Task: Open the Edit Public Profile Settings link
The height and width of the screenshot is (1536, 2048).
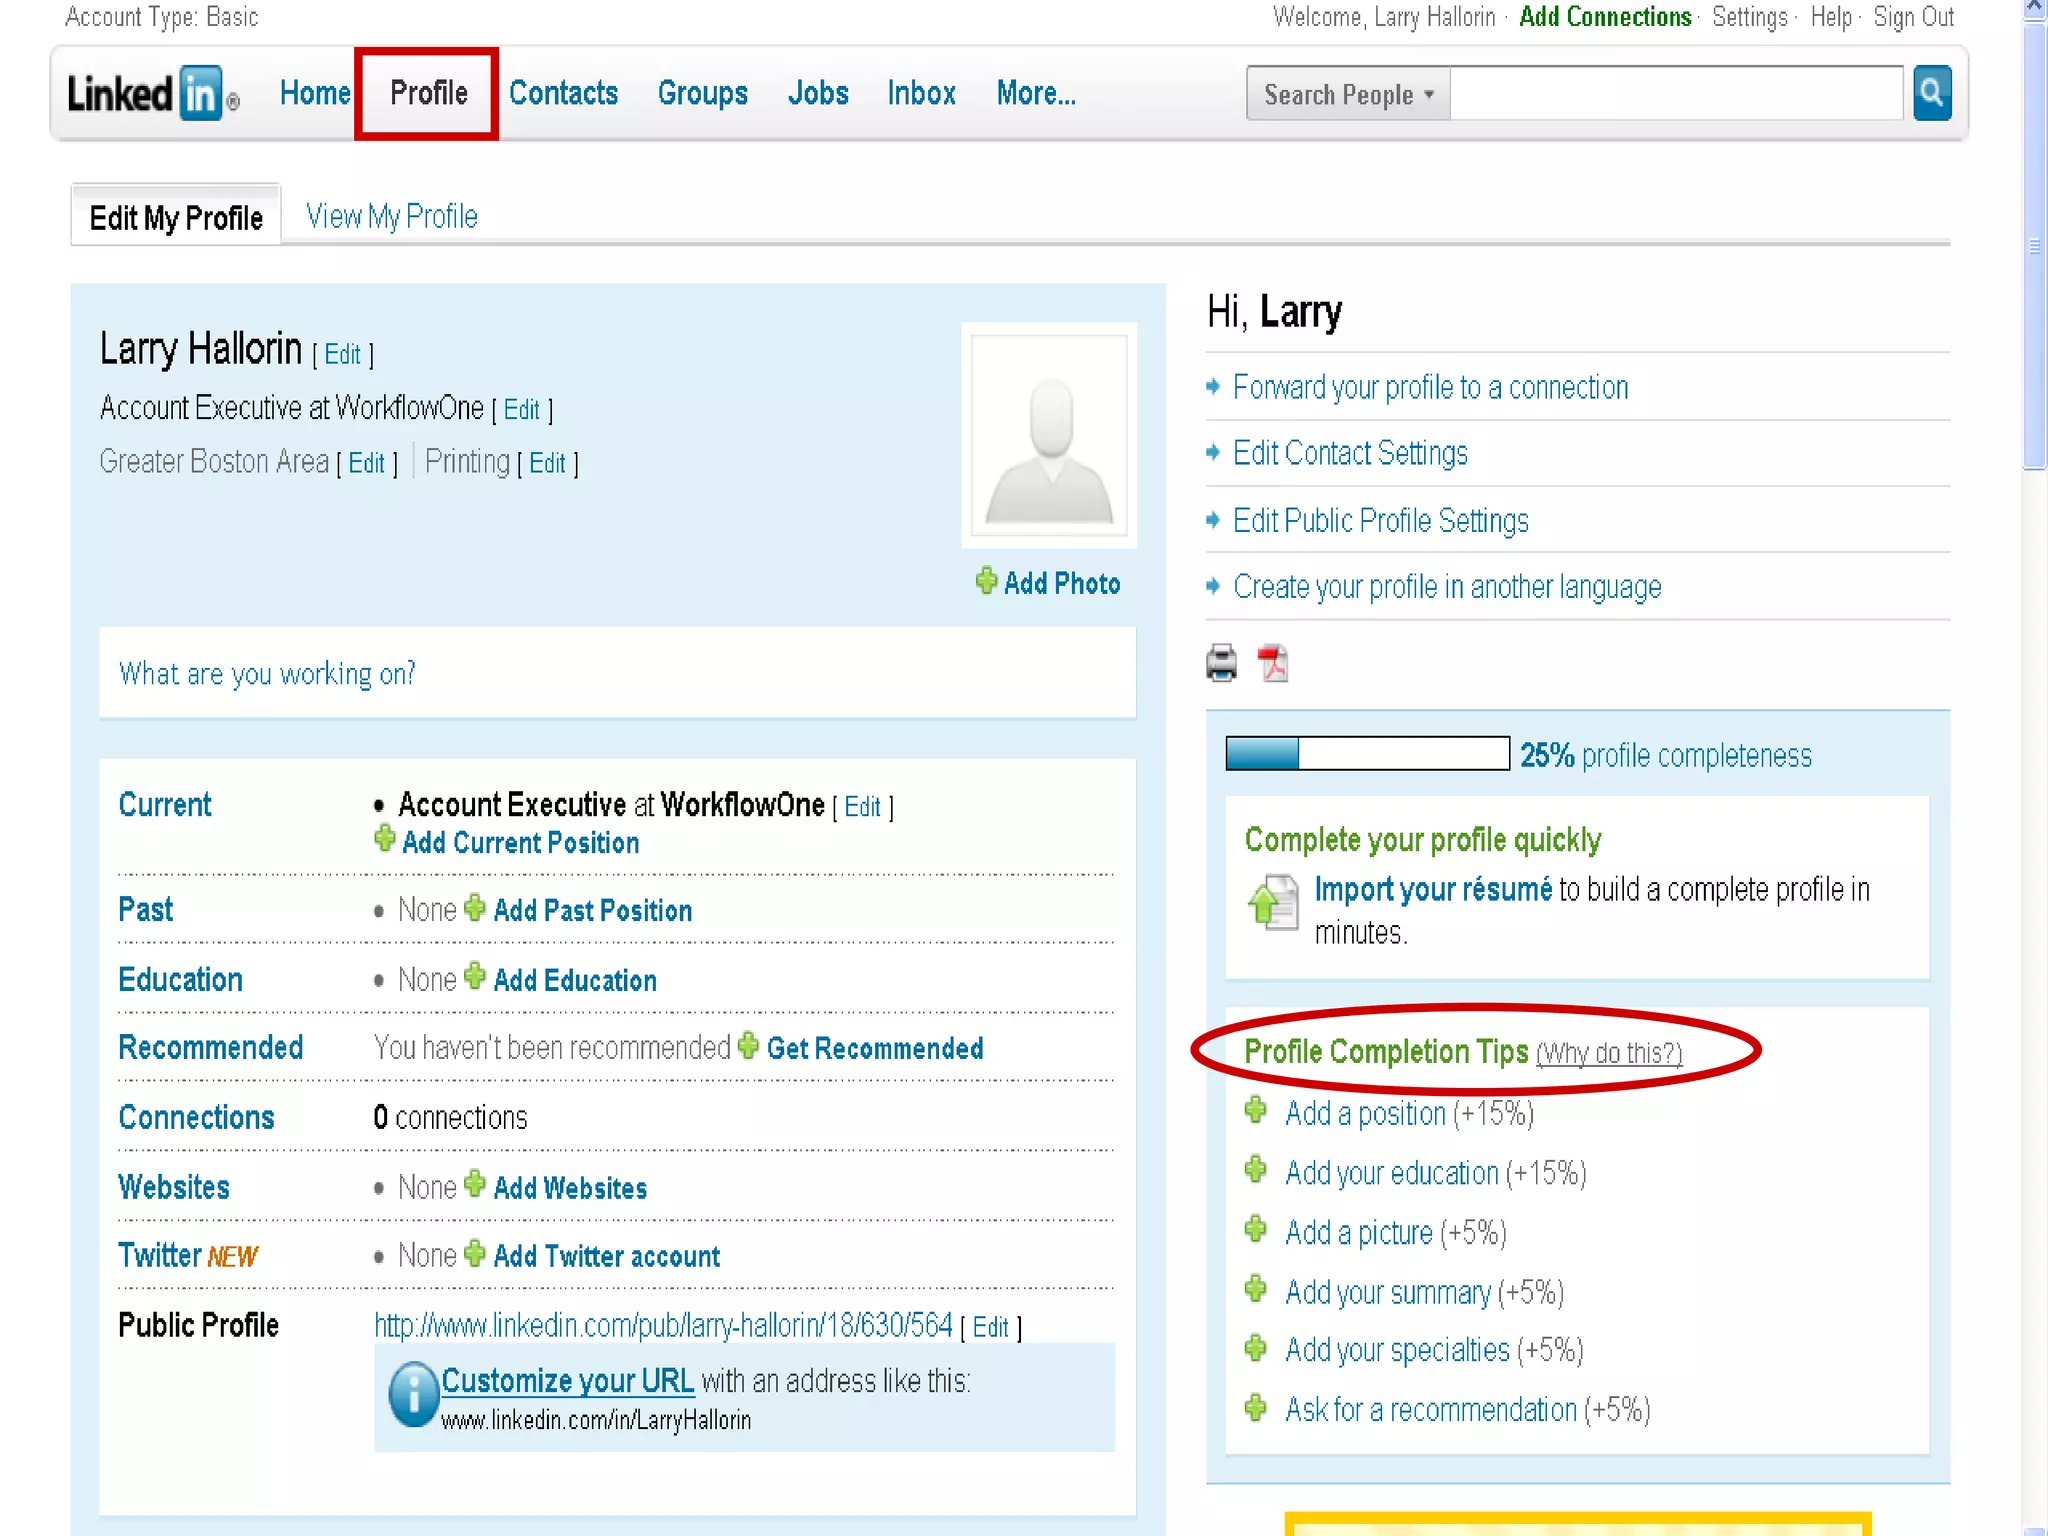Action: tap(1380, 520)
